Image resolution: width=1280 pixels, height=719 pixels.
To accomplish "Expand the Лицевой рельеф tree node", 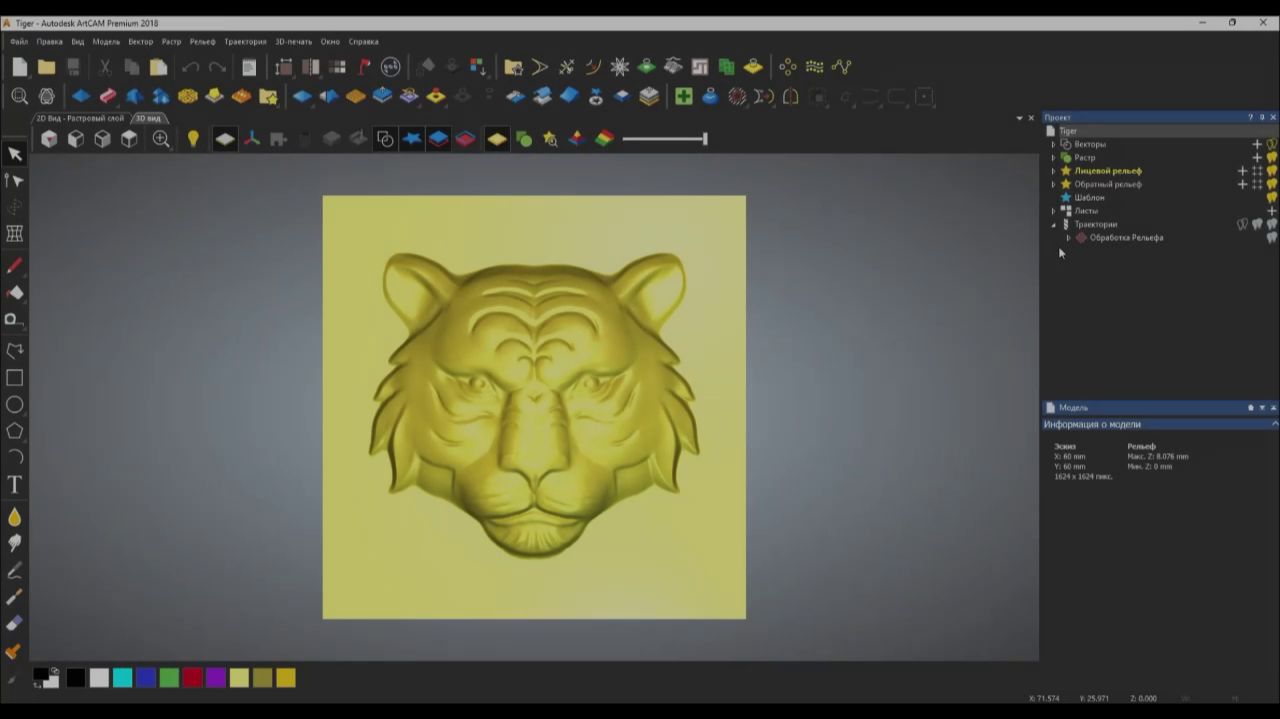I will (x=1053, y=171).
